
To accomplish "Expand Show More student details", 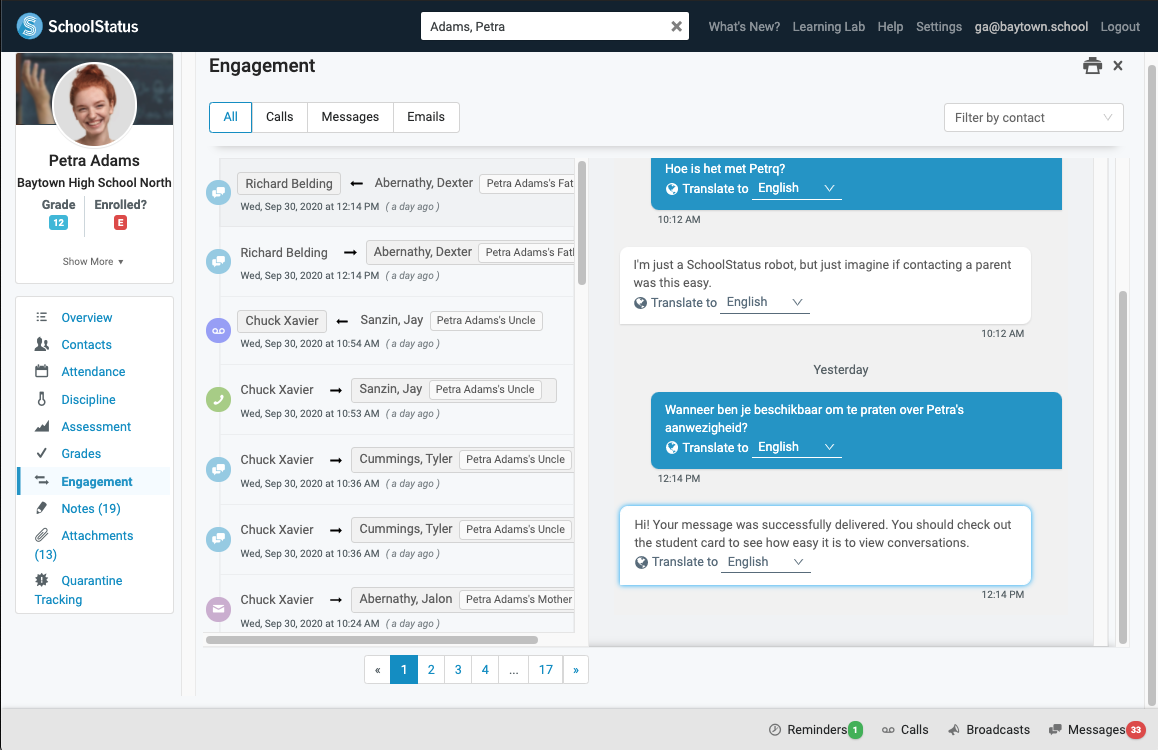I will pyautogui.click(x=93, y=261).
